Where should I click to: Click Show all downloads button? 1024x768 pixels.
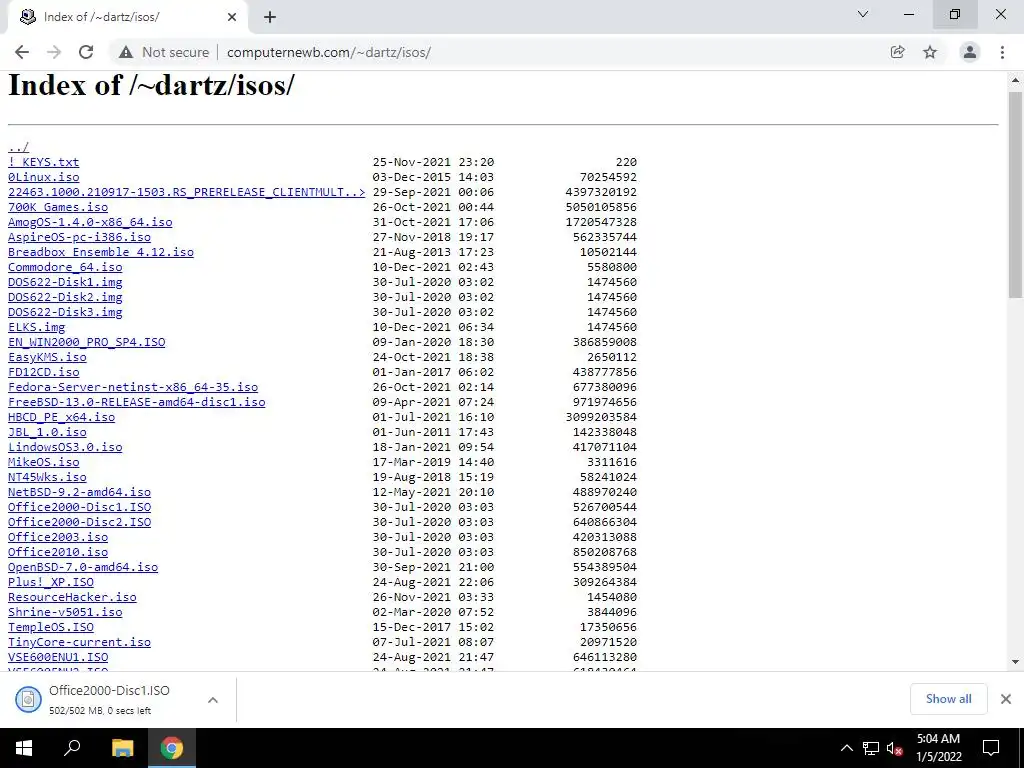(948, 699)
